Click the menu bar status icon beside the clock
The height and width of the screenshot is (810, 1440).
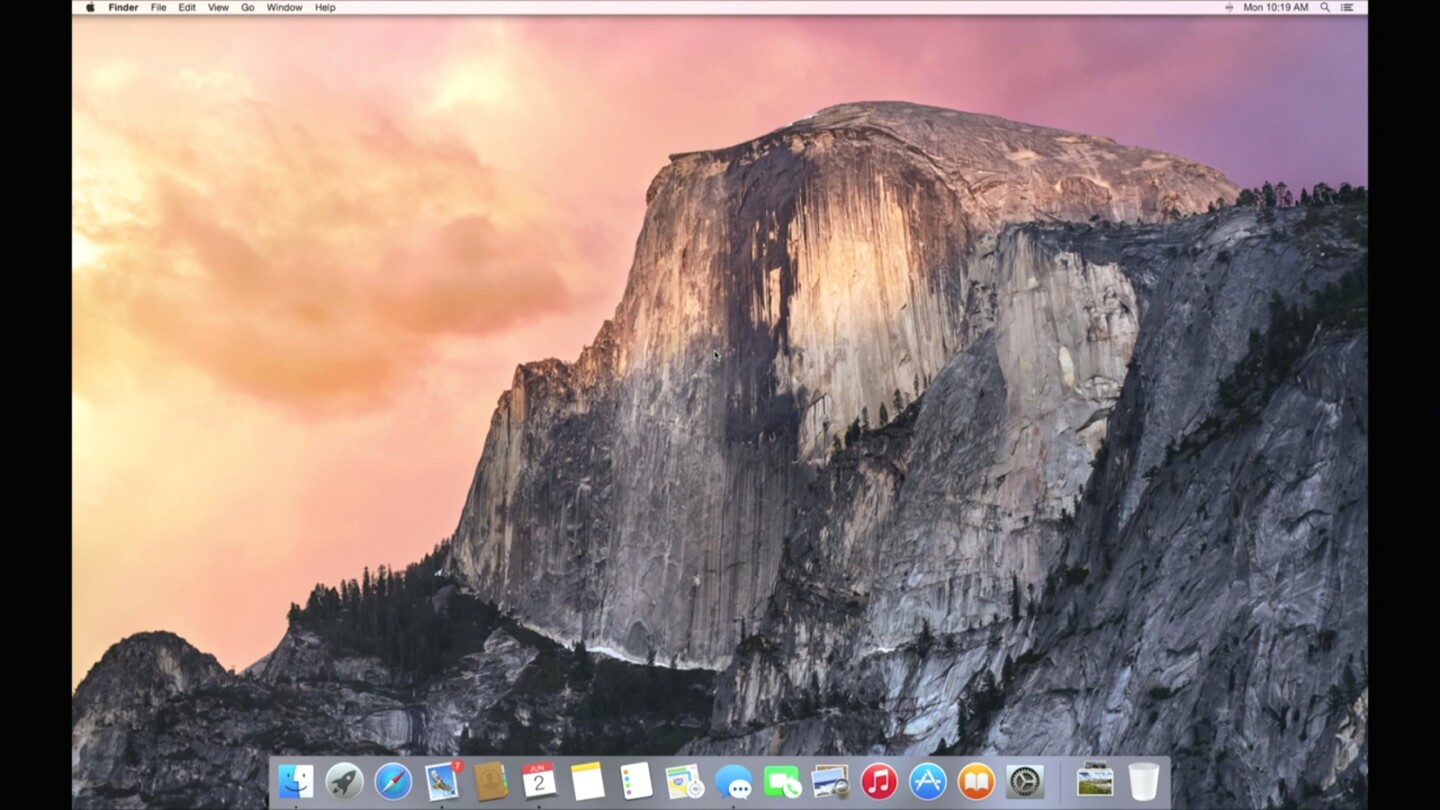pos(1229,7)
